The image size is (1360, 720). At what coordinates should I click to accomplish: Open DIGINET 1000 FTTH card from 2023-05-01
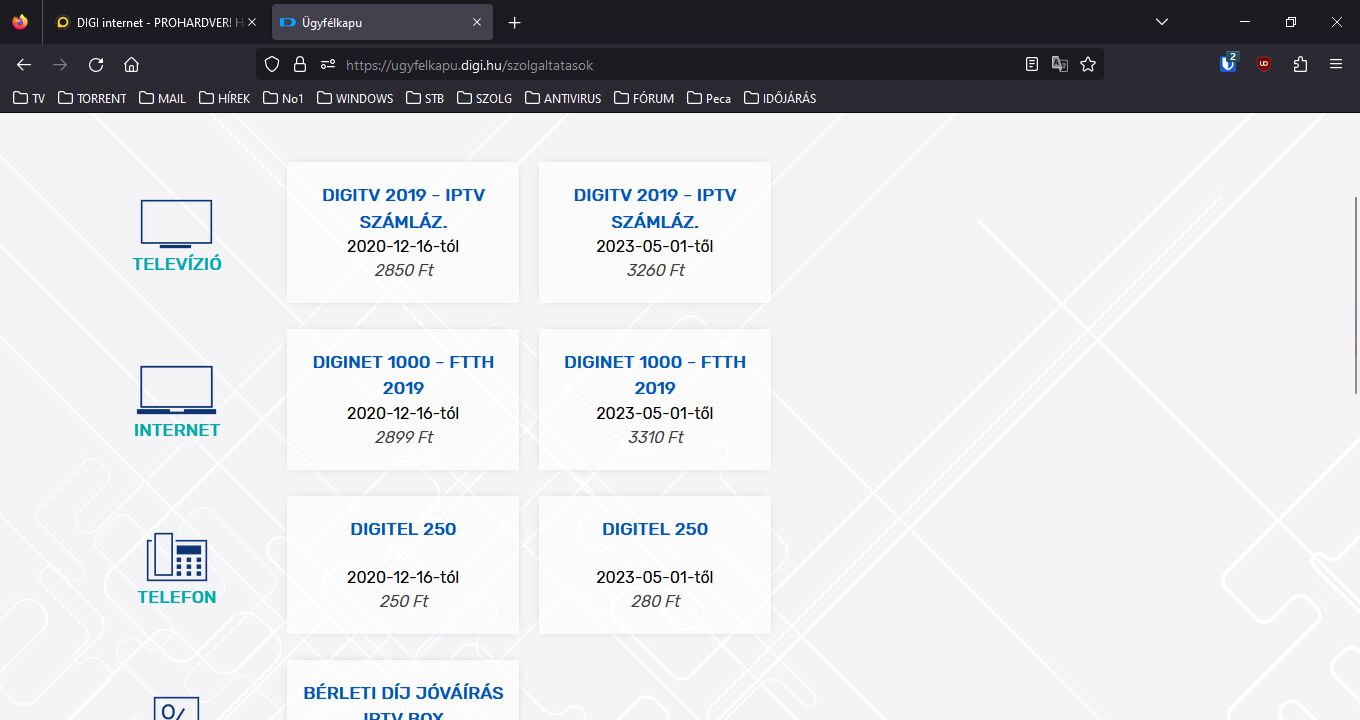click(x=655, y=399)
